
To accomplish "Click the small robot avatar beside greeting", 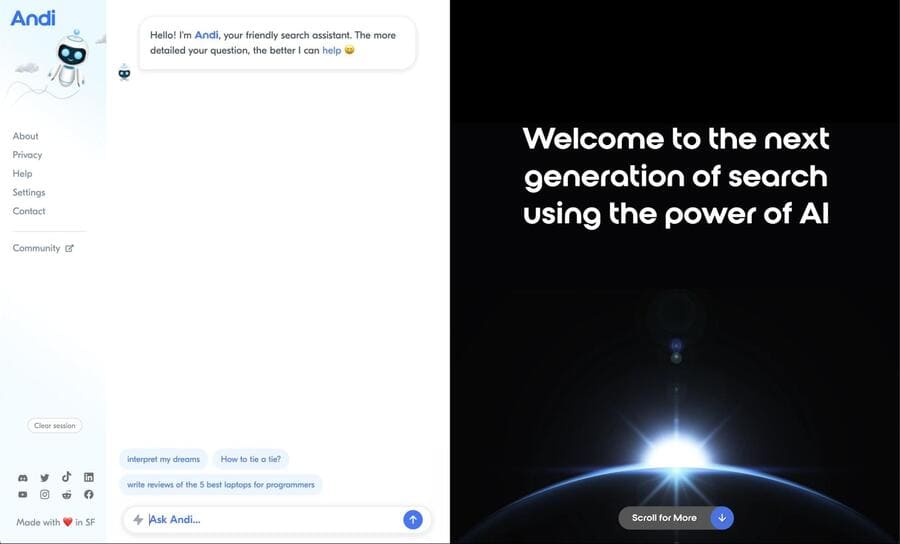I will coord(124,73).
